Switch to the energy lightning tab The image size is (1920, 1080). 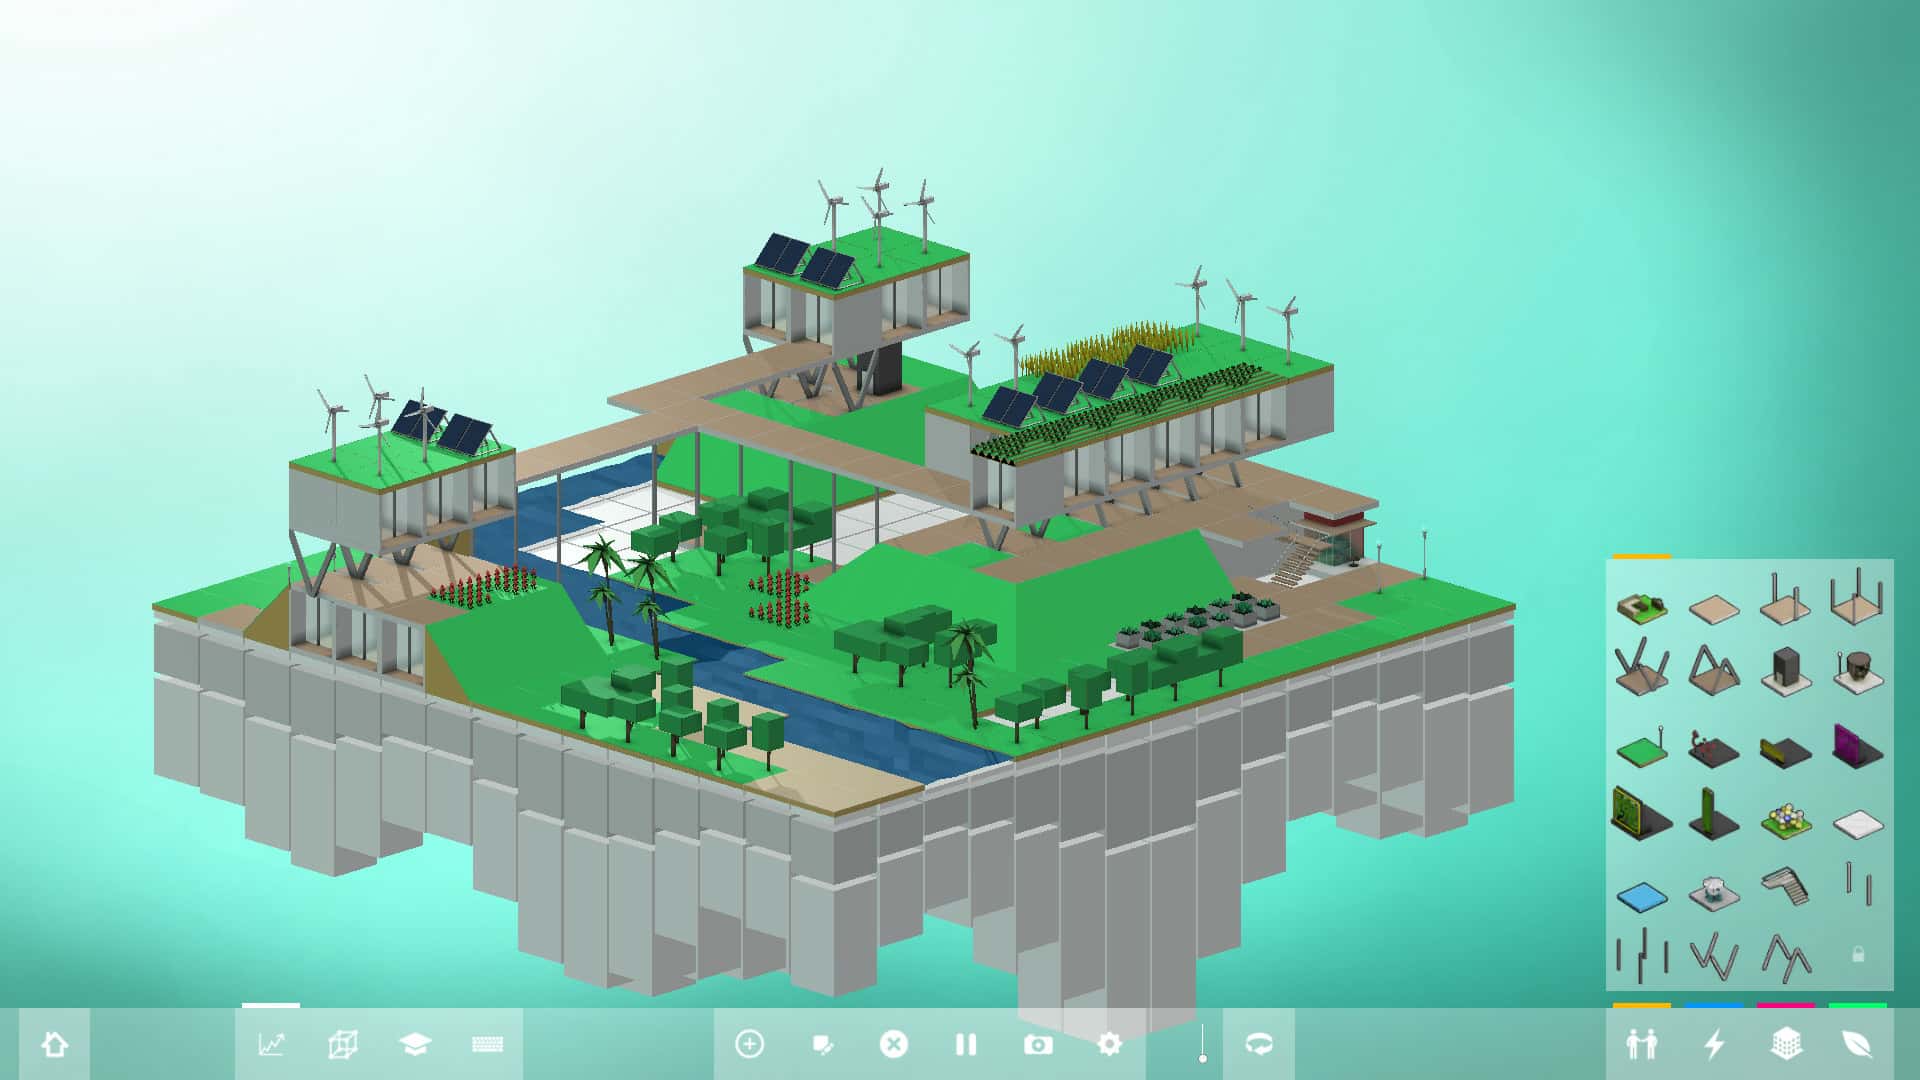tap(1714, 1045)
